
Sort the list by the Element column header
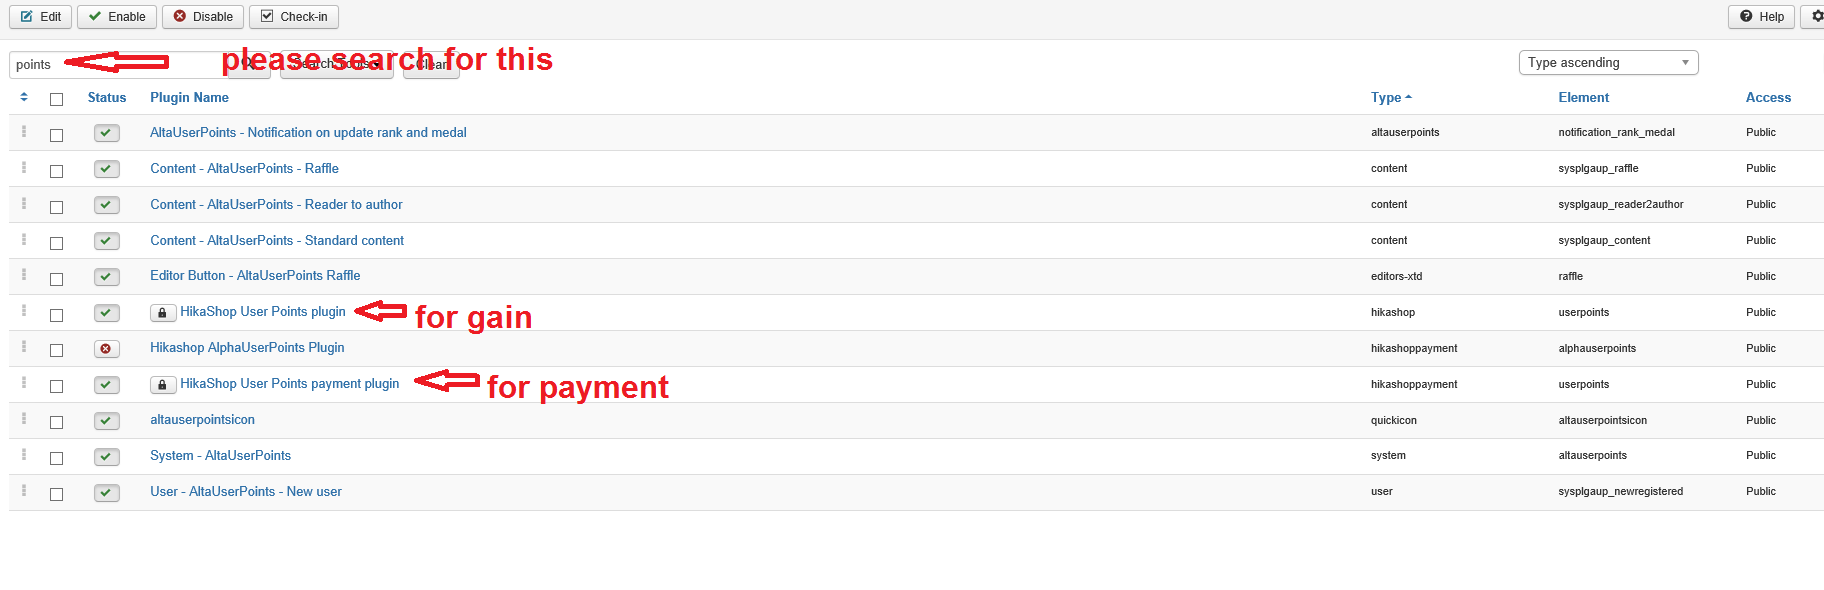coord(1583,98)
